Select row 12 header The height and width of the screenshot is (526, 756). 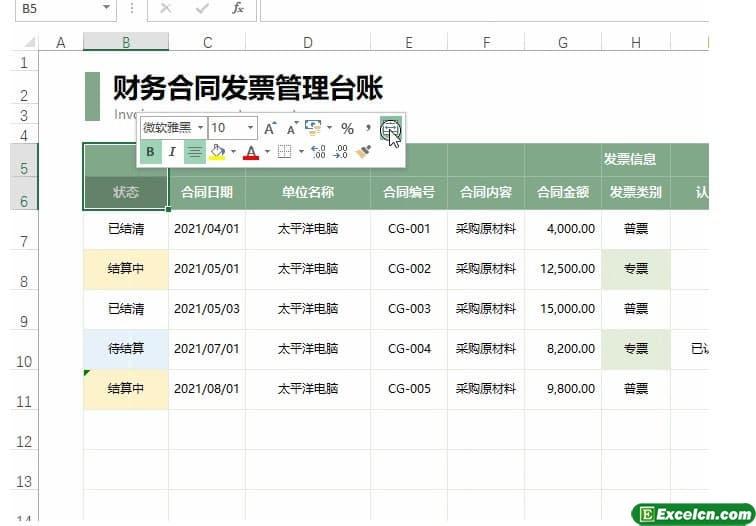[24, 430]
